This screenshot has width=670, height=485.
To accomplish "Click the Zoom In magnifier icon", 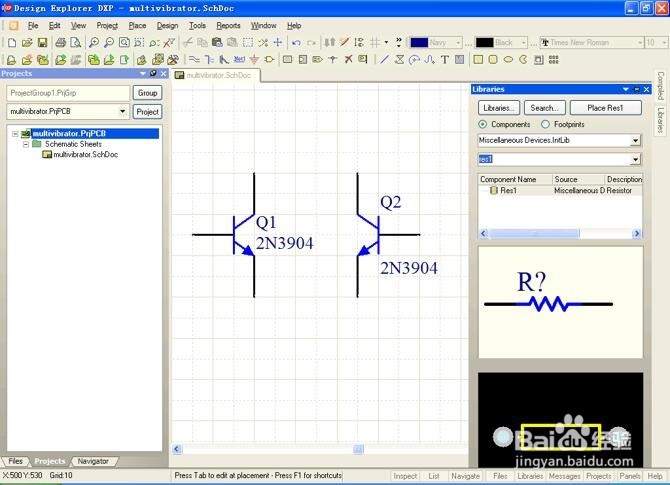I will [x=94, y=42].
